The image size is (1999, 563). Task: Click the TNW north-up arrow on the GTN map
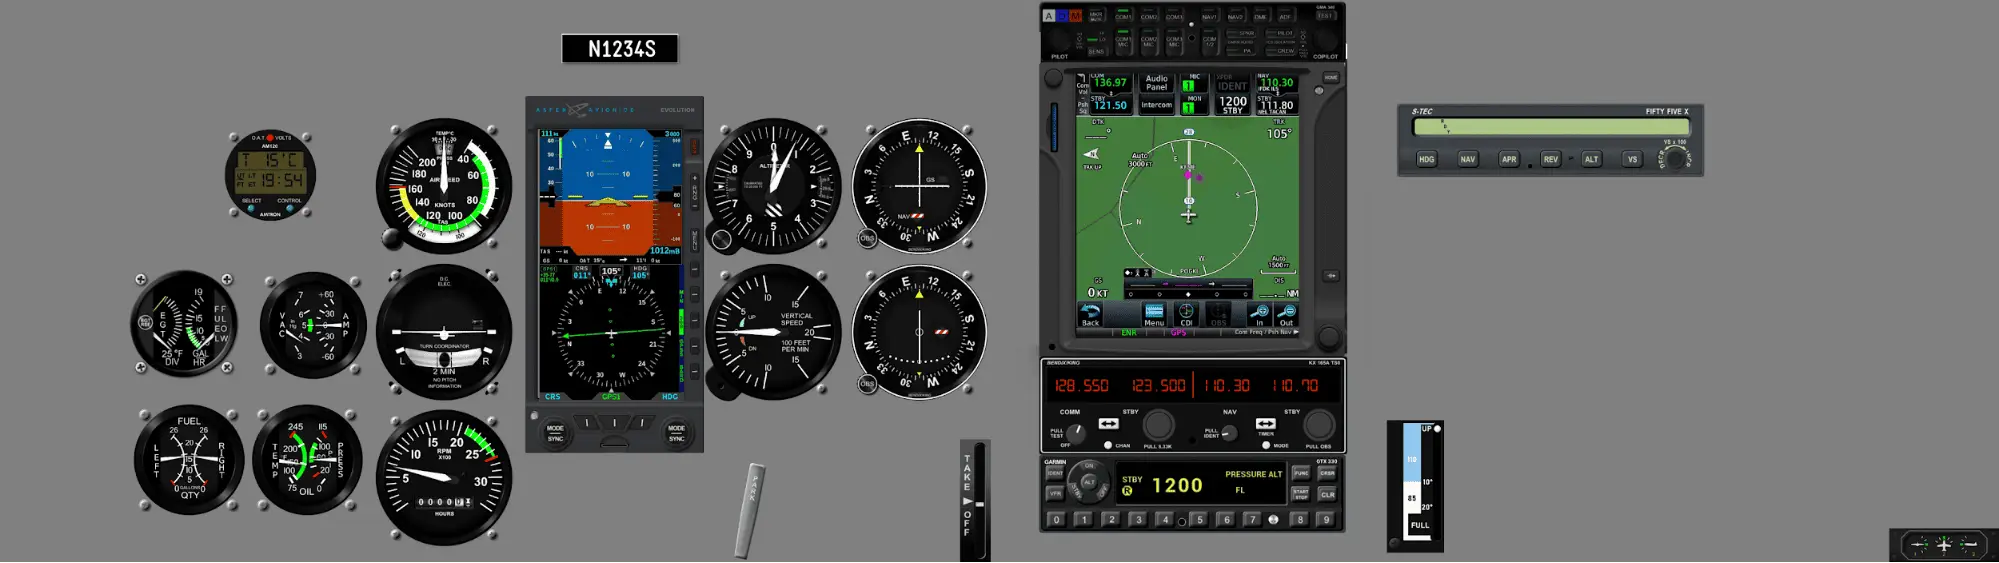click(1091, 155)
